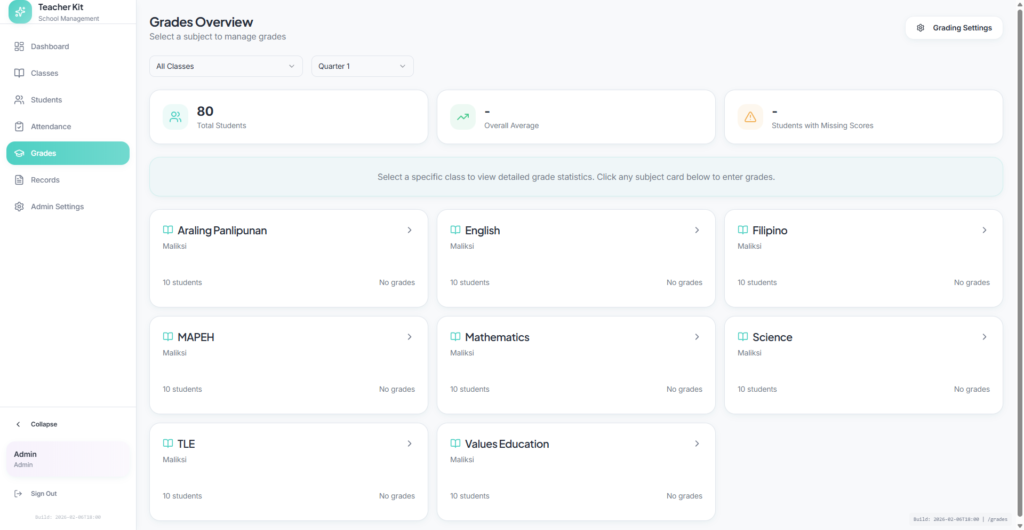Open the Araling Panlipunan subject card

(288, 257)
